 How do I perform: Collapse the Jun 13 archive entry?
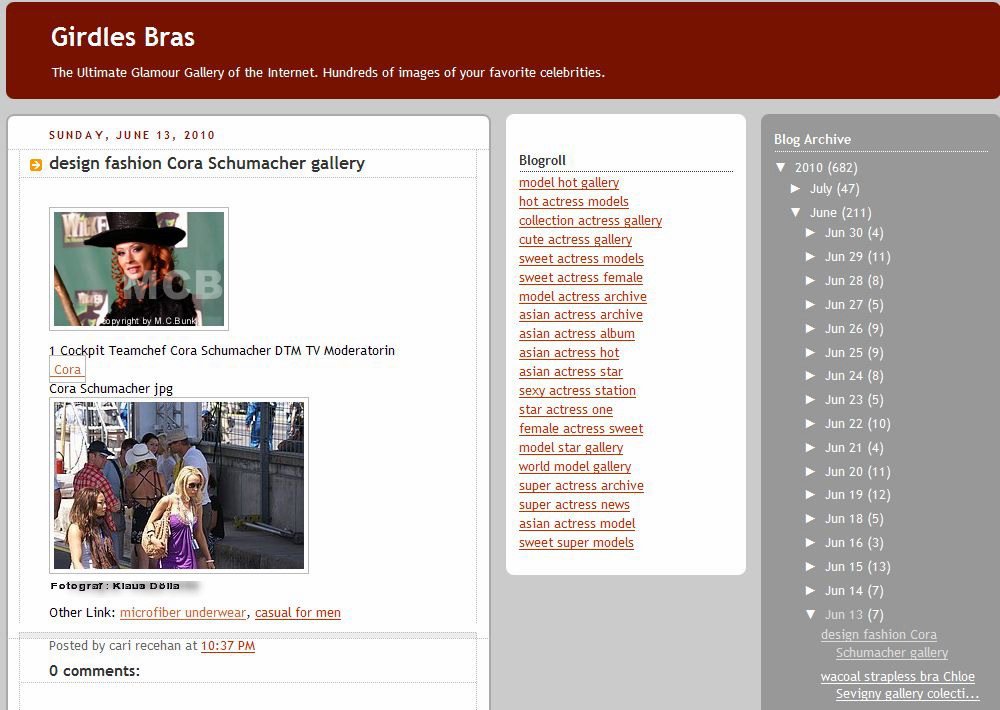coord(811,615)
